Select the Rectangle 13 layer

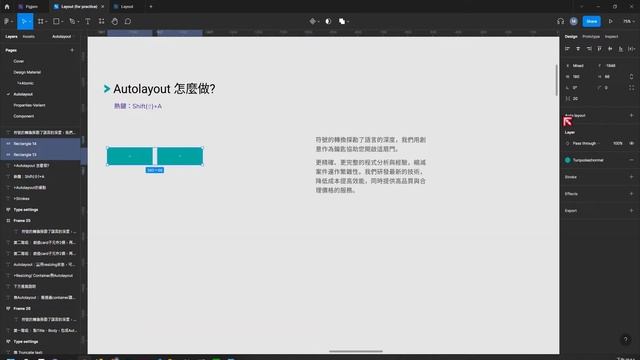(x=40, y=155)
